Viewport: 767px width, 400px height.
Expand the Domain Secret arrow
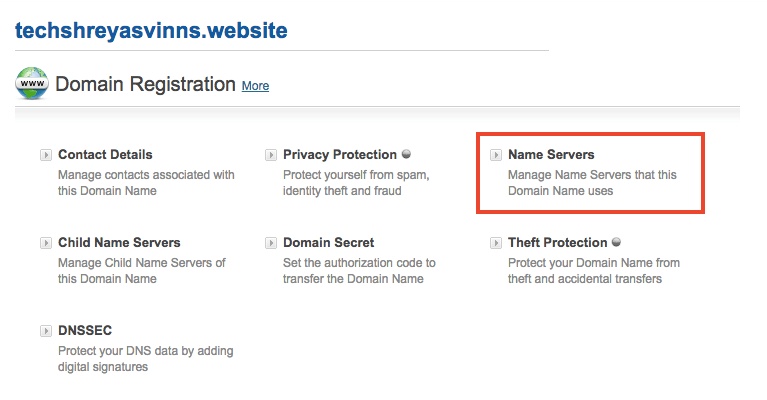pos(271,243)
